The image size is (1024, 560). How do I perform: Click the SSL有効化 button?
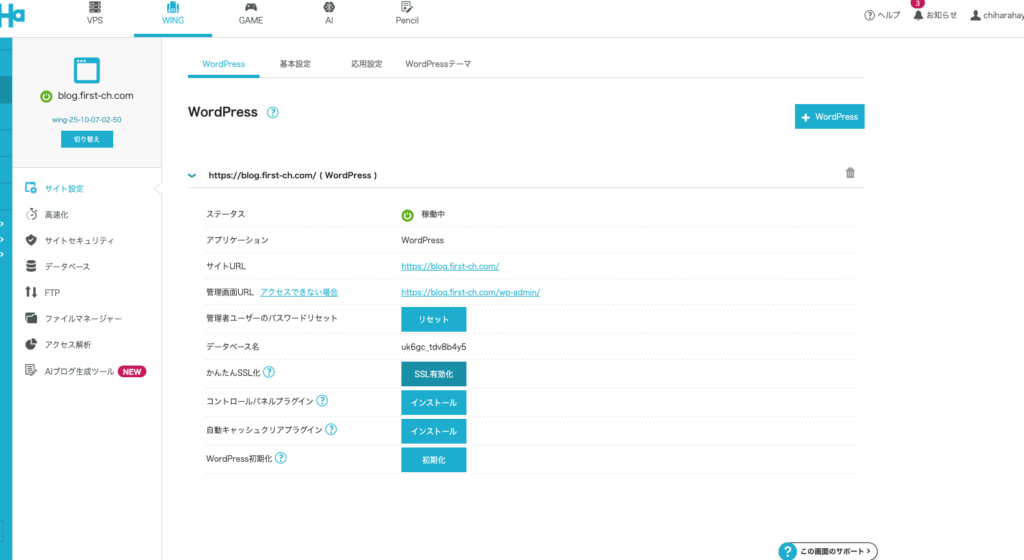tap(433, 374)
